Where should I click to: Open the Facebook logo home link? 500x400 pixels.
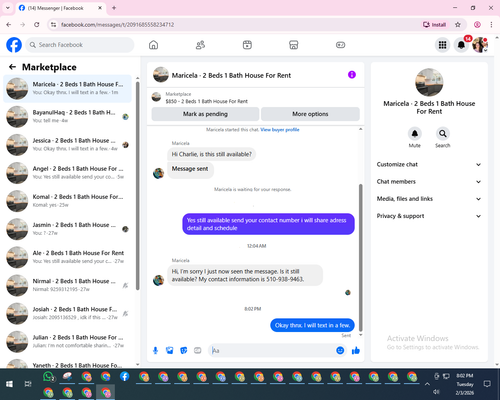point(14,45)
